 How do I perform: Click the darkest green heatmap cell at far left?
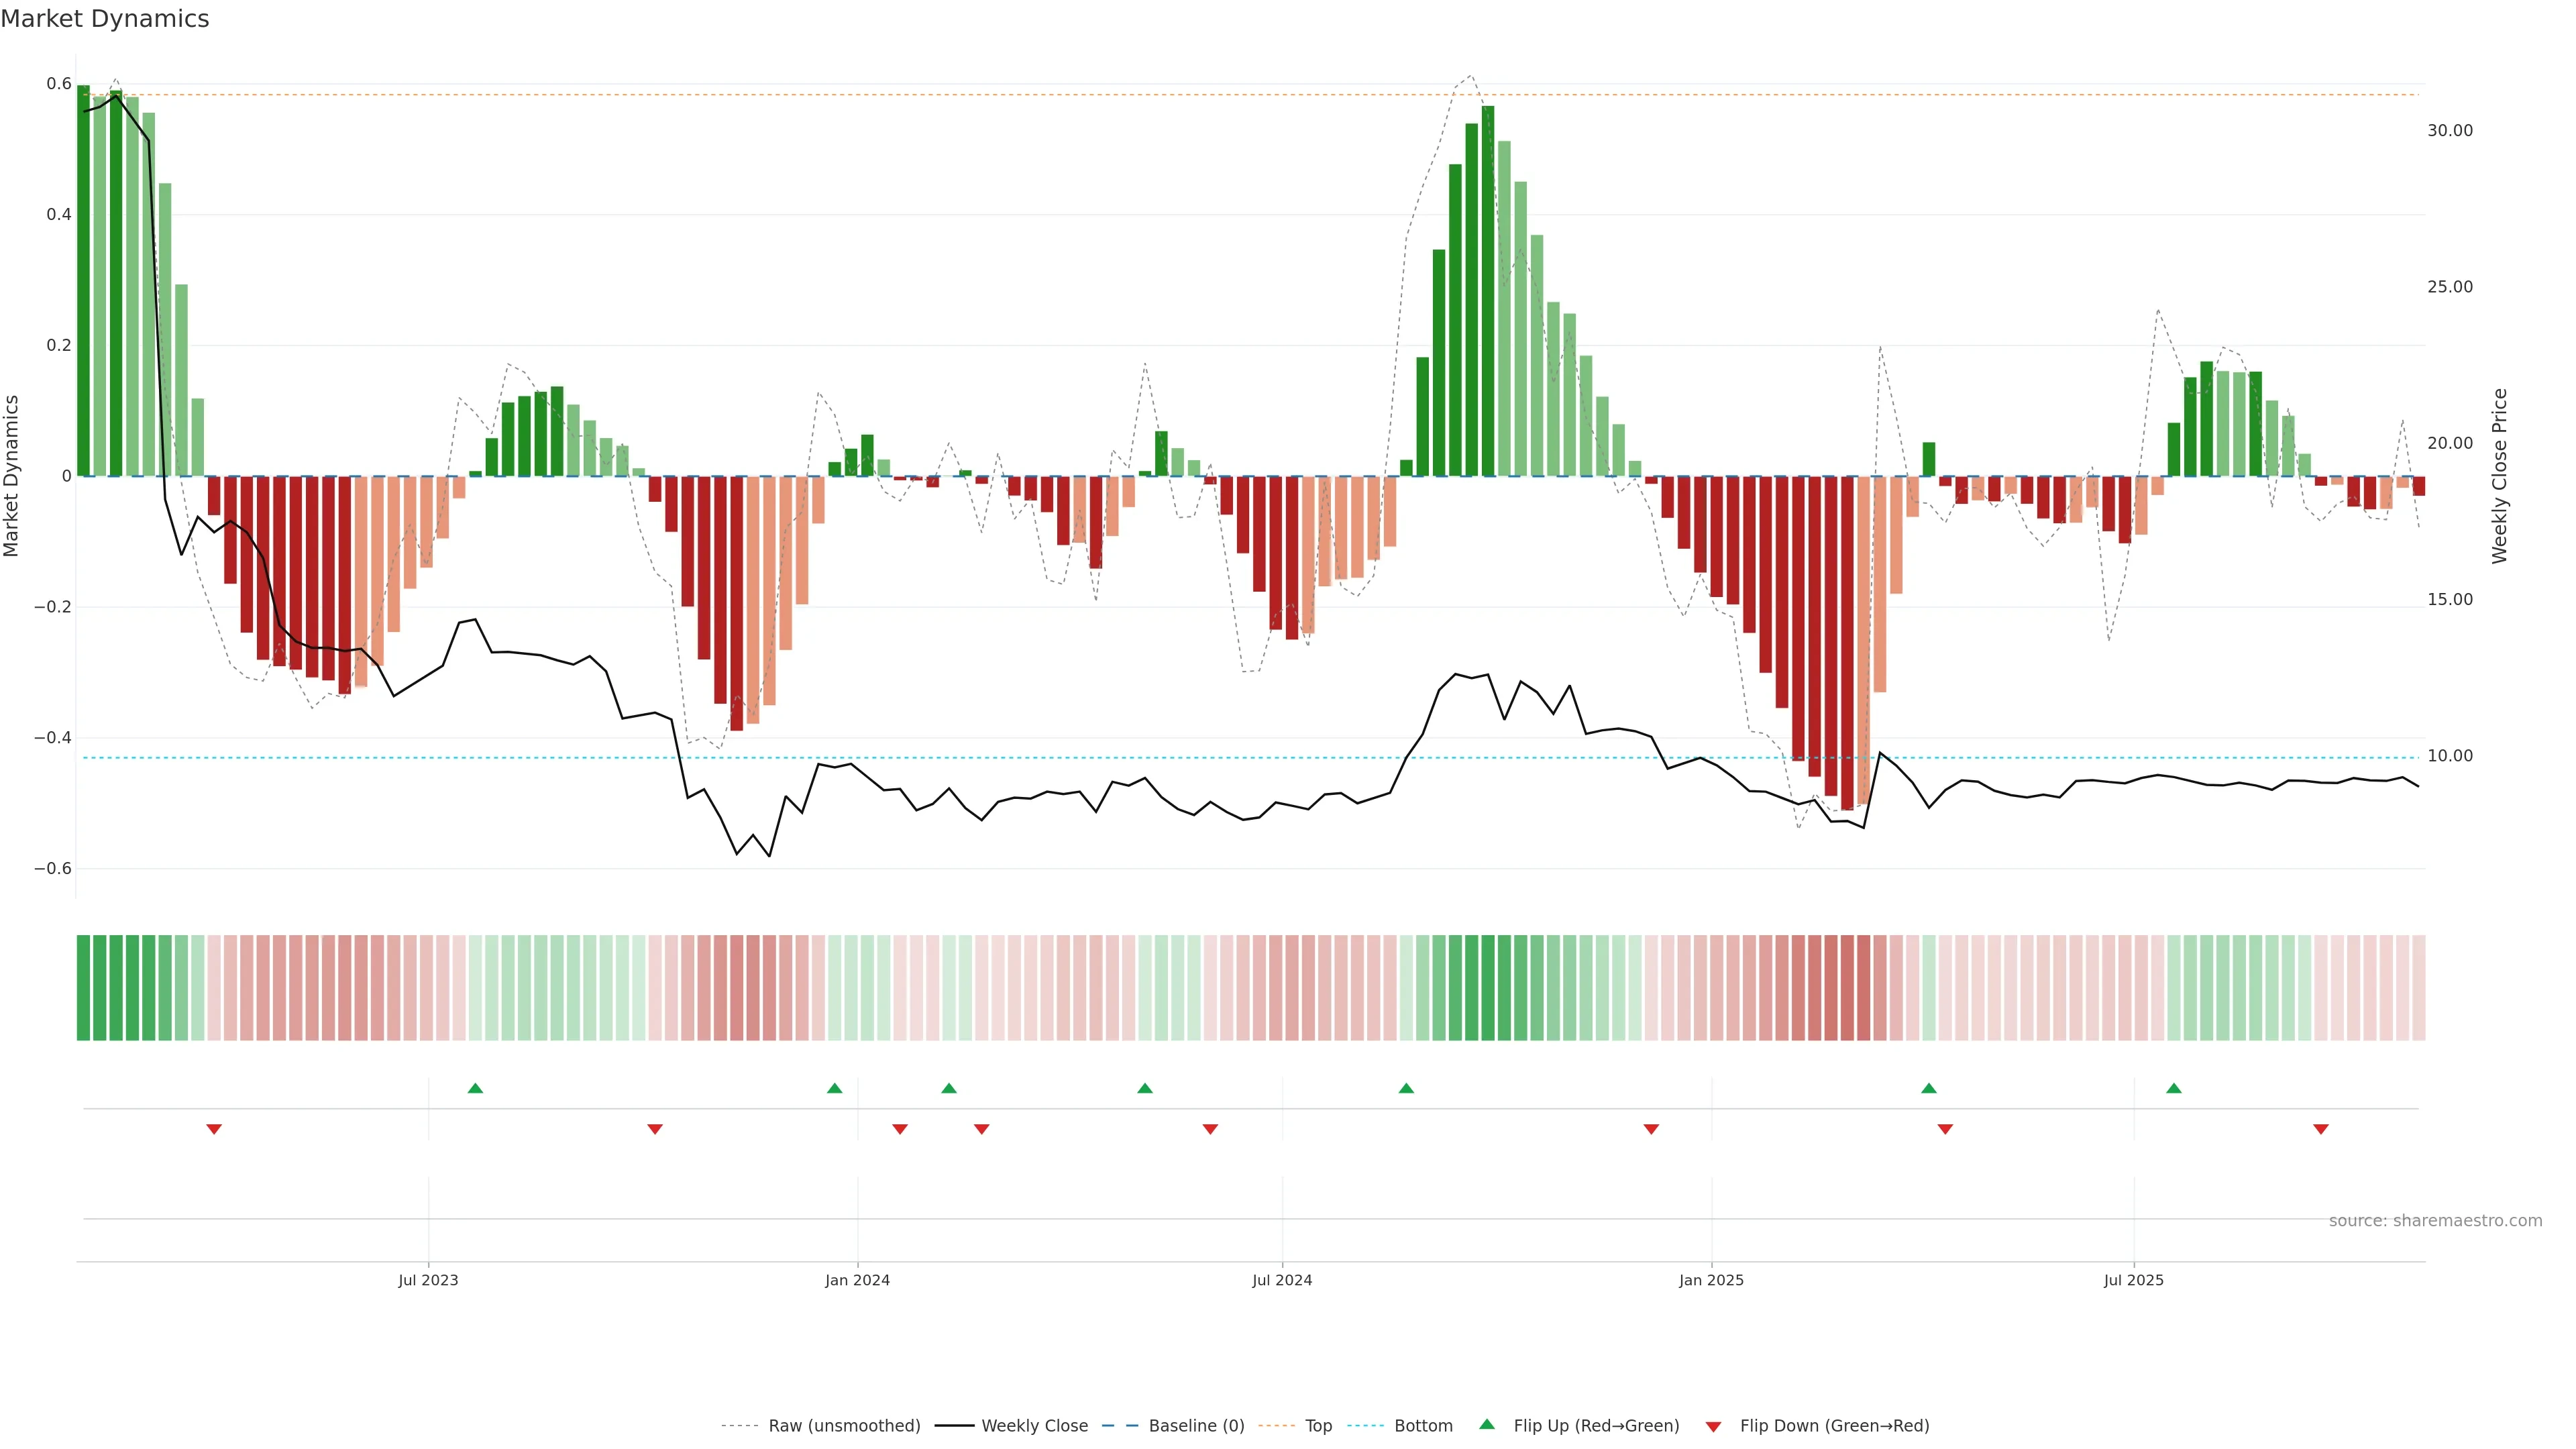pos(83,987)
